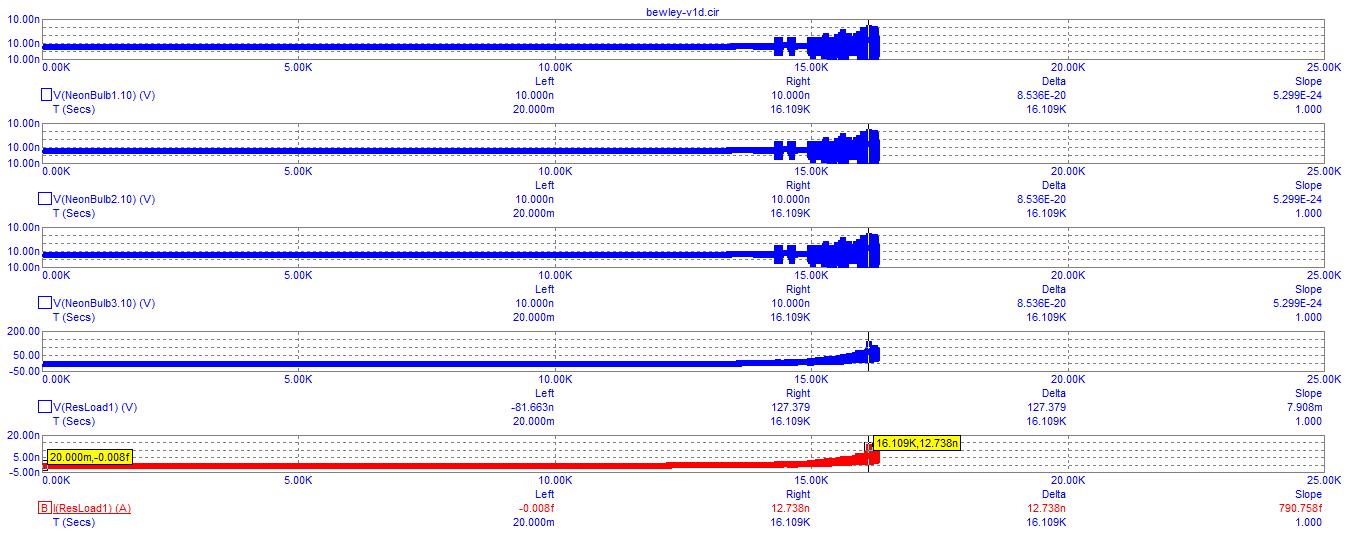Click the Right cursor value 12.738n

click(797, 508)
